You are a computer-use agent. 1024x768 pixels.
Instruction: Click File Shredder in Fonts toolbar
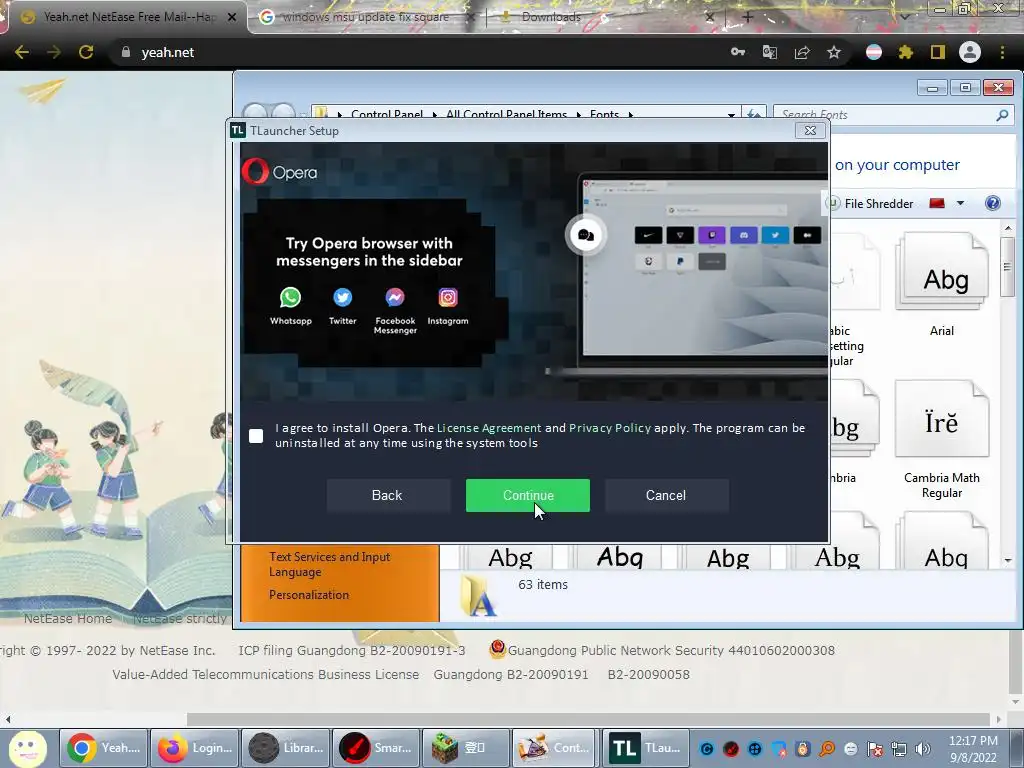coord(878,204)
